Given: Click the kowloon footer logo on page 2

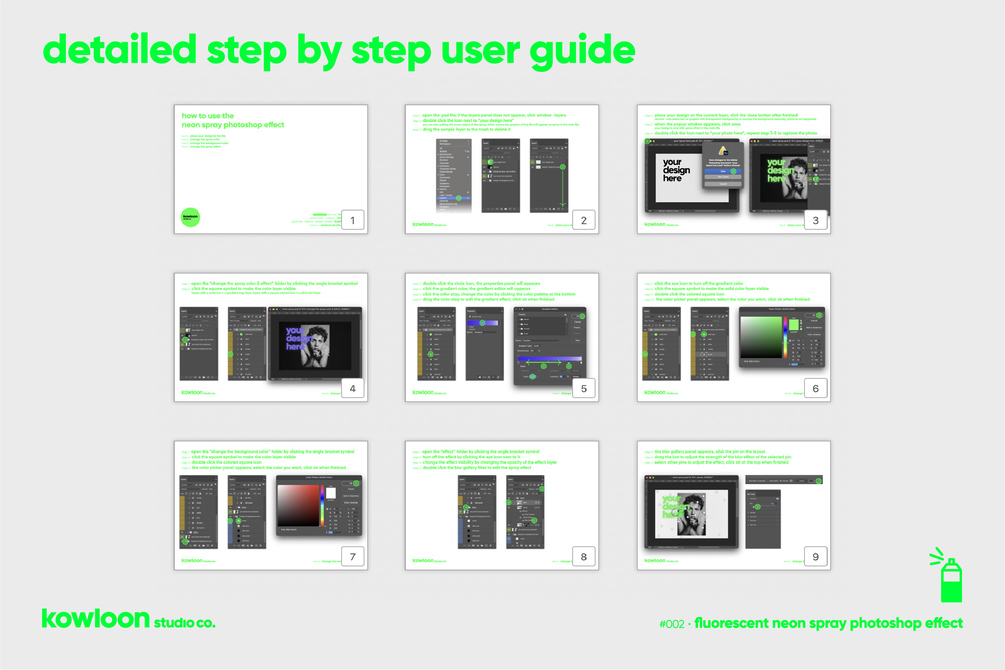Looking at the screenshot, I should tap(429, 224).
